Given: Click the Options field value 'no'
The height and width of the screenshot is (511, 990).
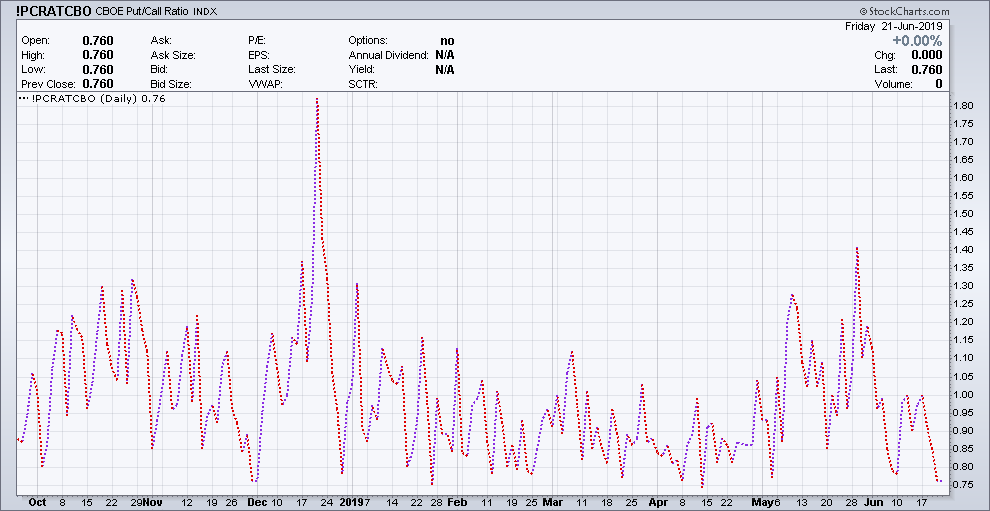Looking at the screenshot, I should (446, 40).
